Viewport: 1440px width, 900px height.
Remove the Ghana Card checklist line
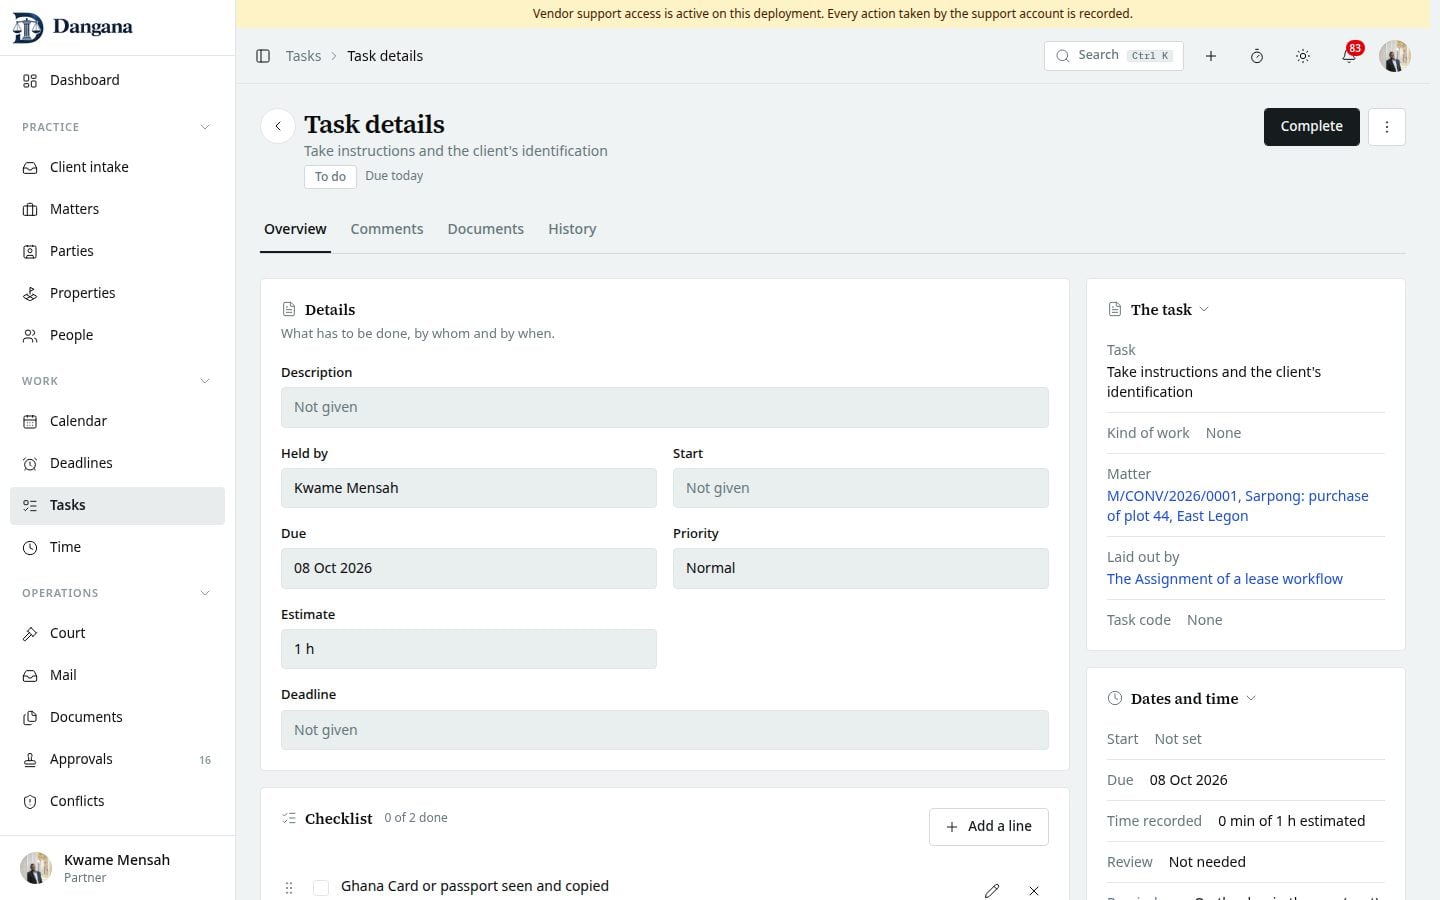1034,890
